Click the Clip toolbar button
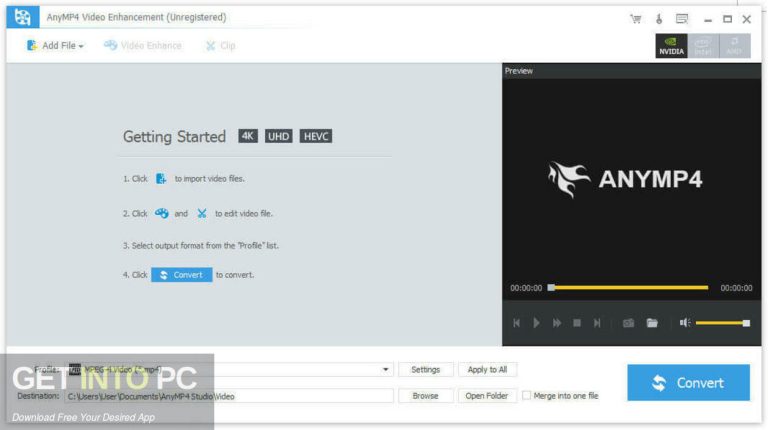This screenshot has height=430, width=768. point(220,46)
